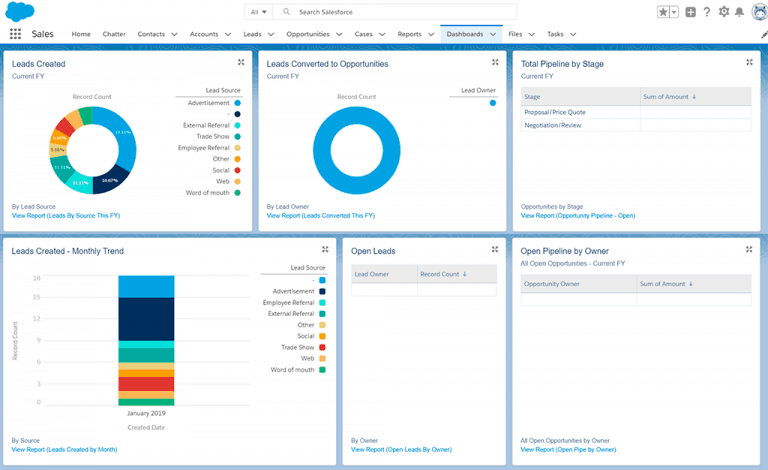Click the search magnifier icon

pos(287,12)
